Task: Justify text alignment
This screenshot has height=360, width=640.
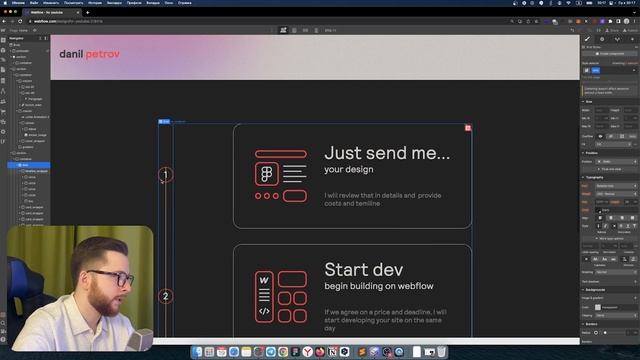Action: click(632, 218)
